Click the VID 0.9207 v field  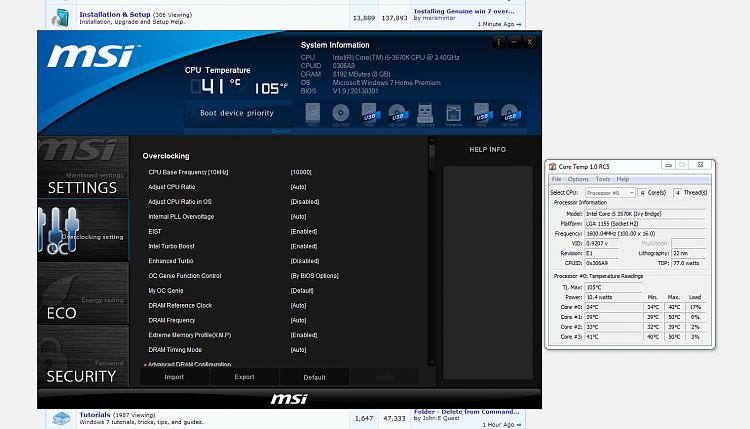point(601,243)
